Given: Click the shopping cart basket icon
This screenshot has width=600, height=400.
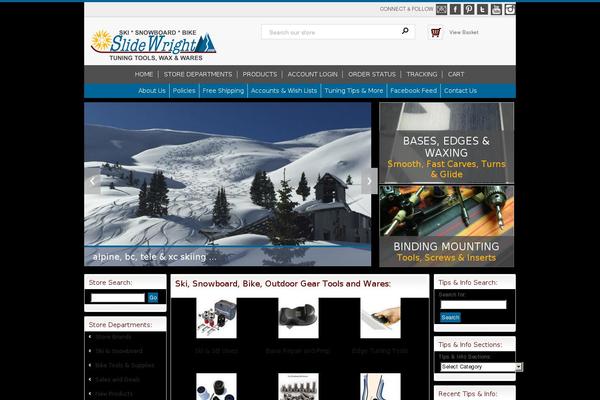Looking at the screenshot, I should tap(435, 33).
